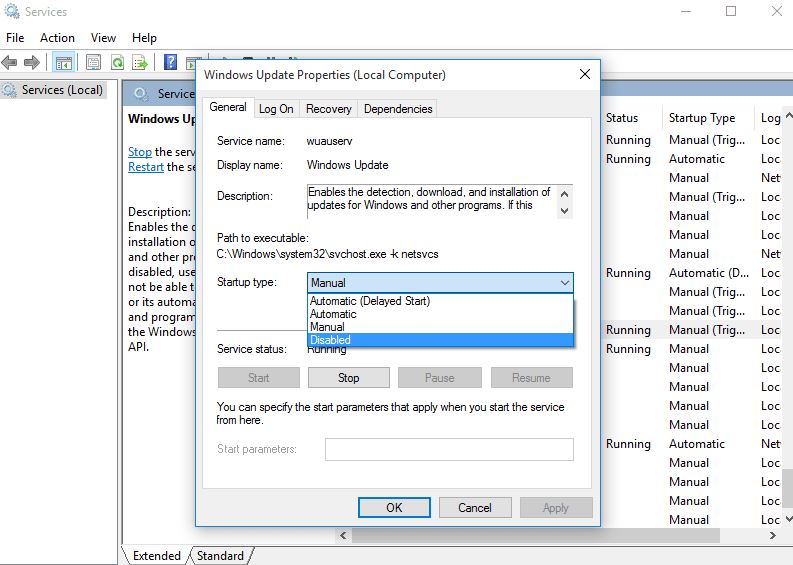Click the green Refresh toolbar icon
This screenshot has width=793, height=565.
click(117, 62)
